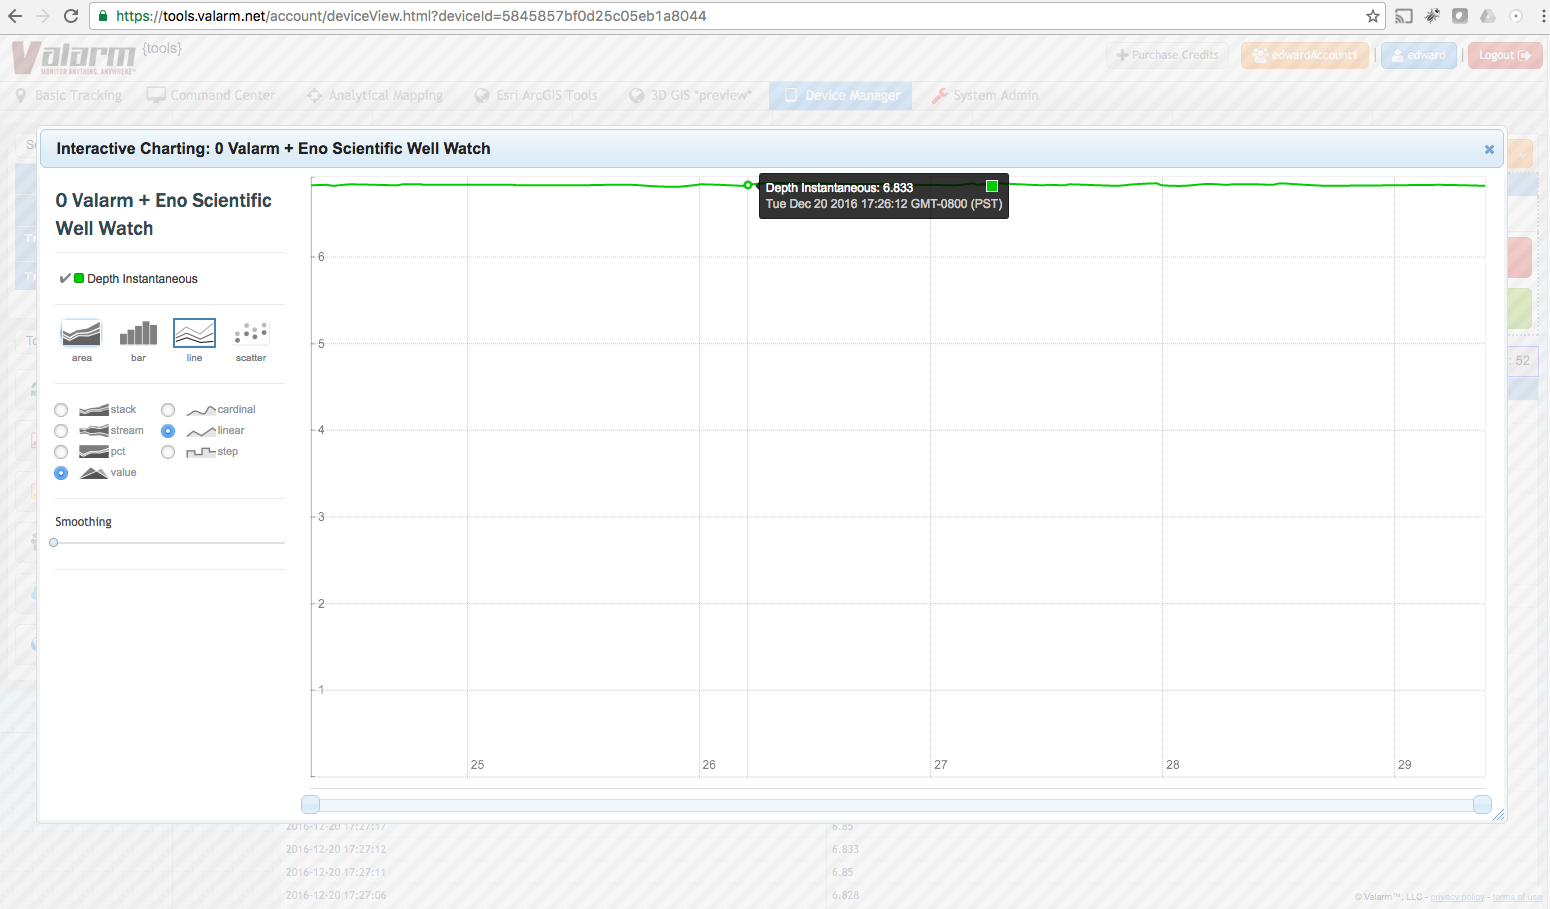The height and width of the screenshot is (909, 1550).
Task: Click the highlighted data point on the line
Action: [747, 185]
